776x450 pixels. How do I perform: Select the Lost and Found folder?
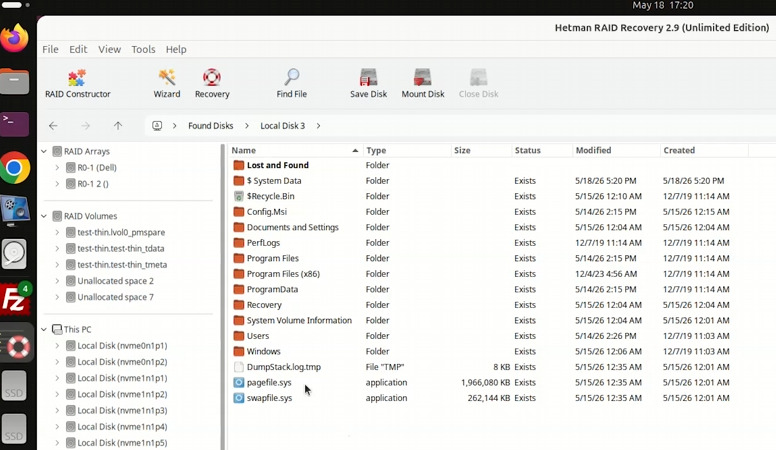[x=278, y=165]
